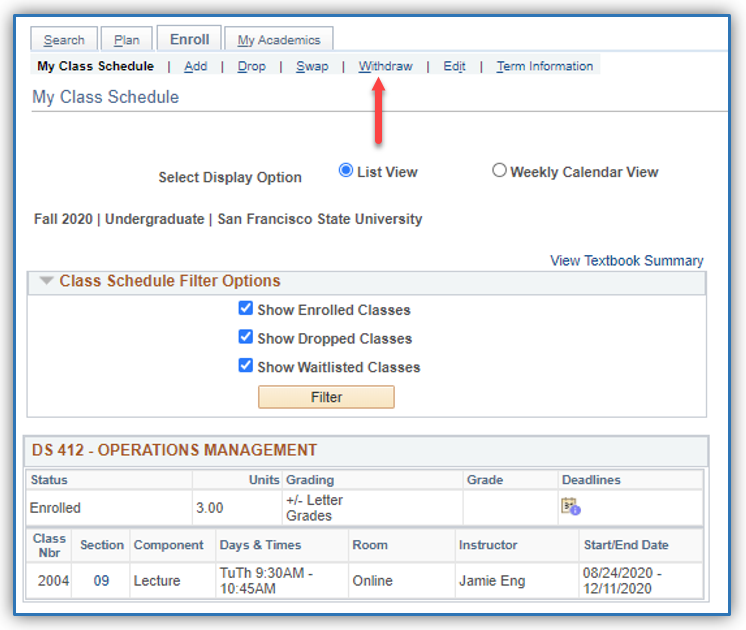Open the Add classes link
The width and height of the screenshot is (746, 630).
click(x=196, y=66)
